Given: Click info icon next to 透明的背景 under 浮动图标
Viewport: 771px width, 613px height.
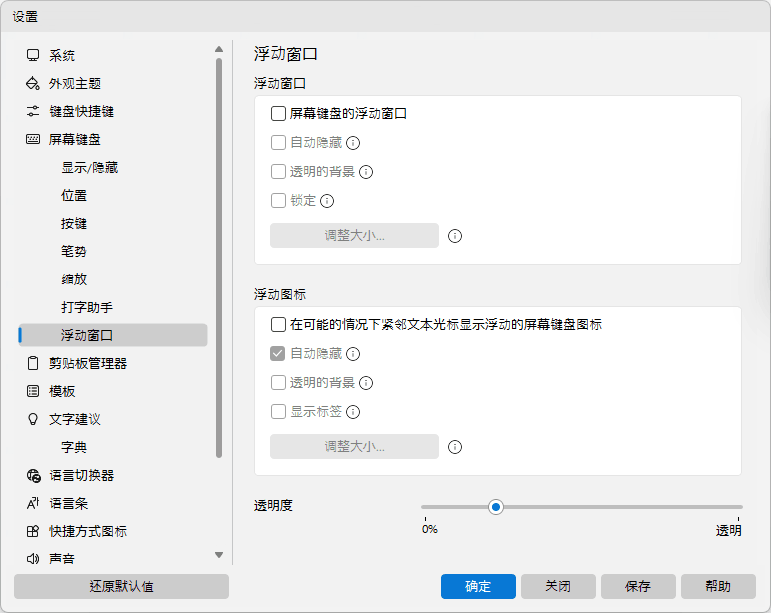Looking at the screenshot, I should click(x=366, y=383).
